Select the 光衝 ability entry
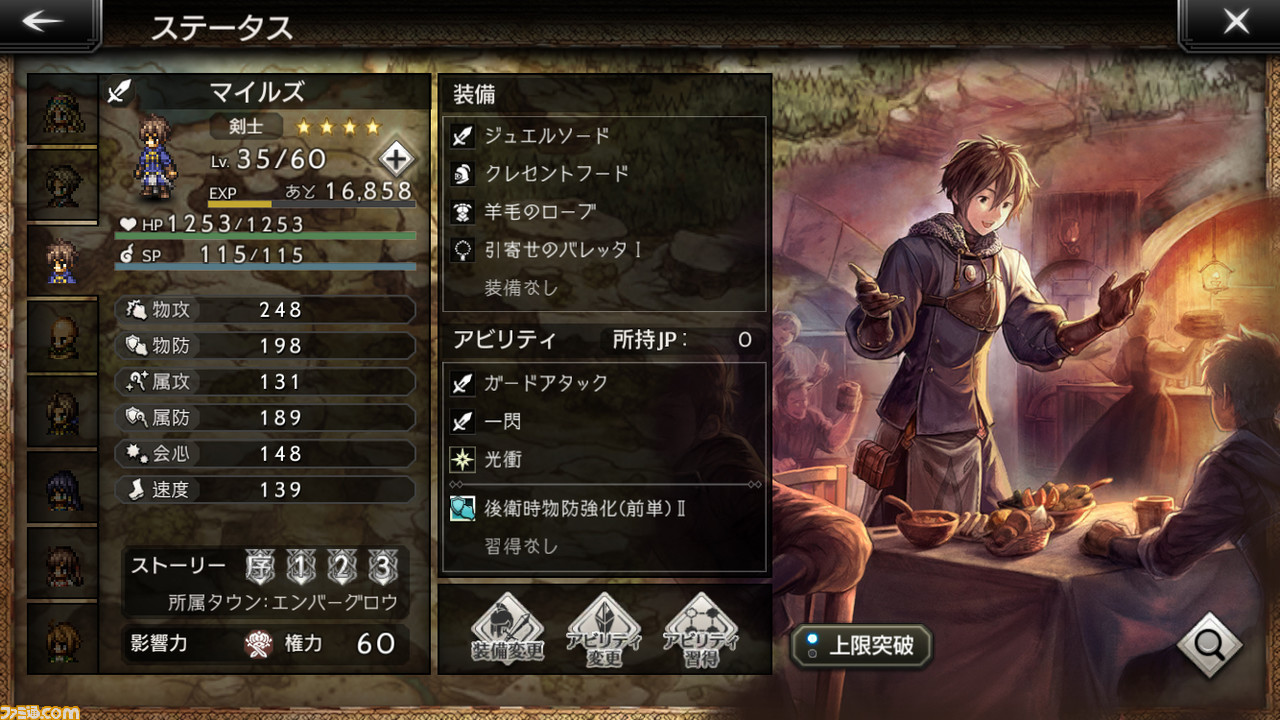This screenshot has width=1280, height=720. click(604, 460)
